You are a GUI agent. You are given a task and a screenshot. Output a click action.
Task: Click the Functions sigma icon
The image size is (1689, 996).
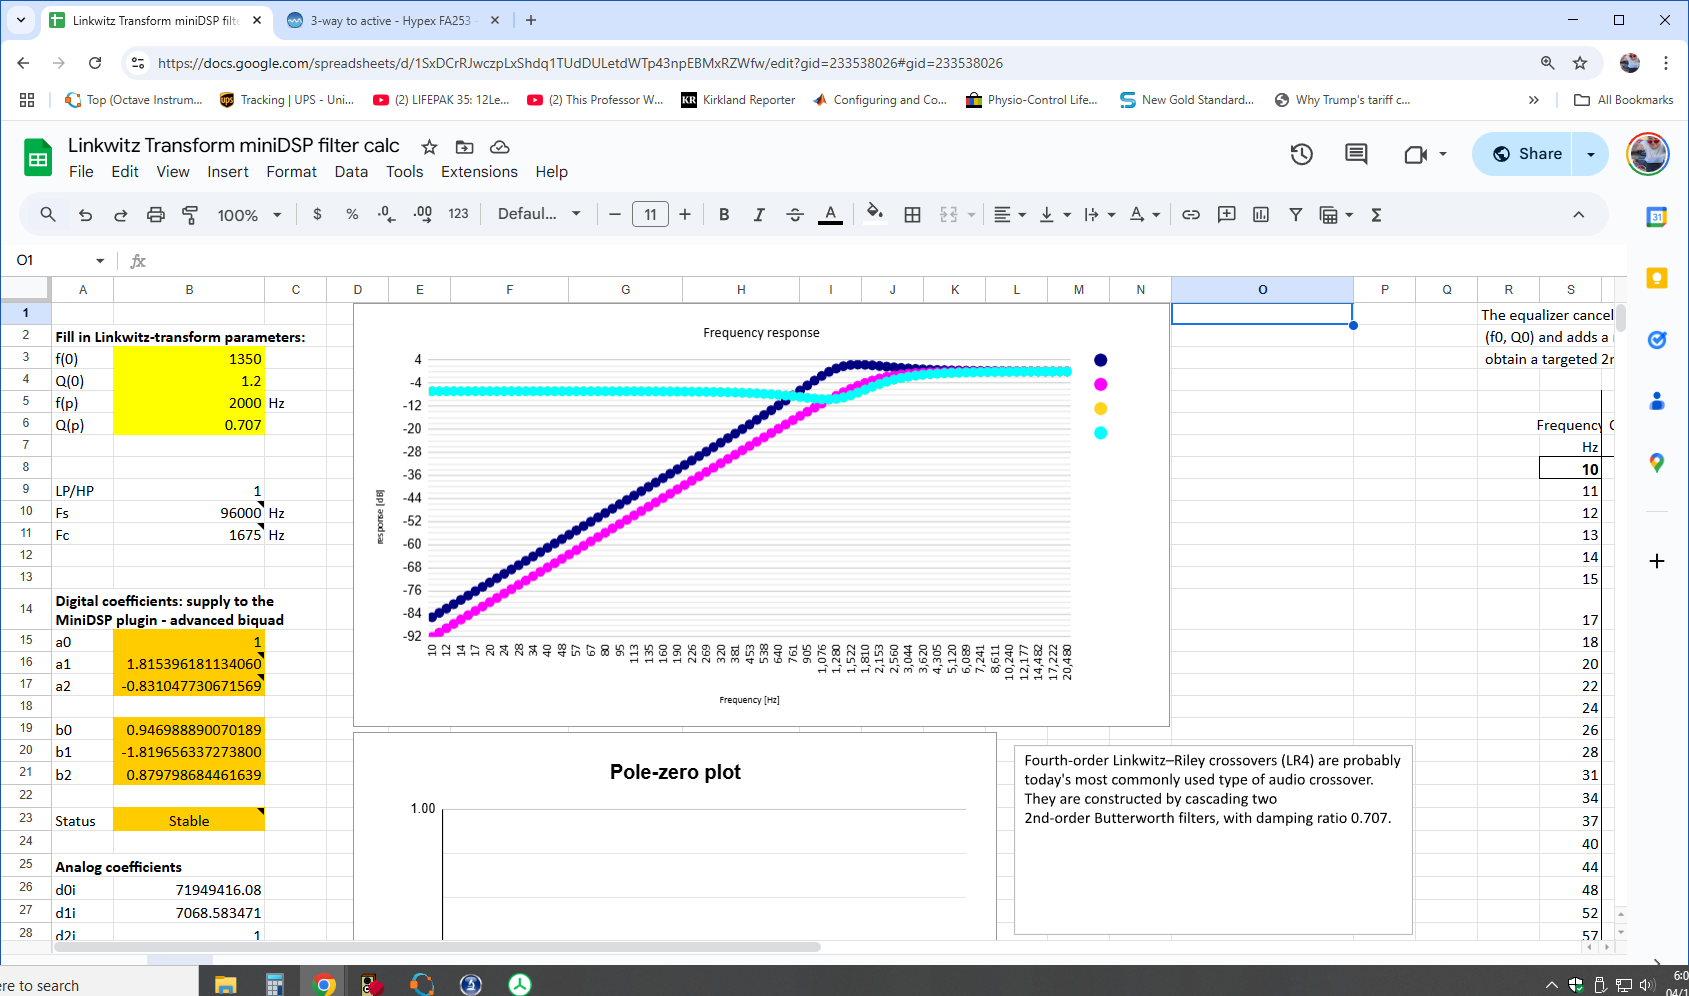(1376, 214)
